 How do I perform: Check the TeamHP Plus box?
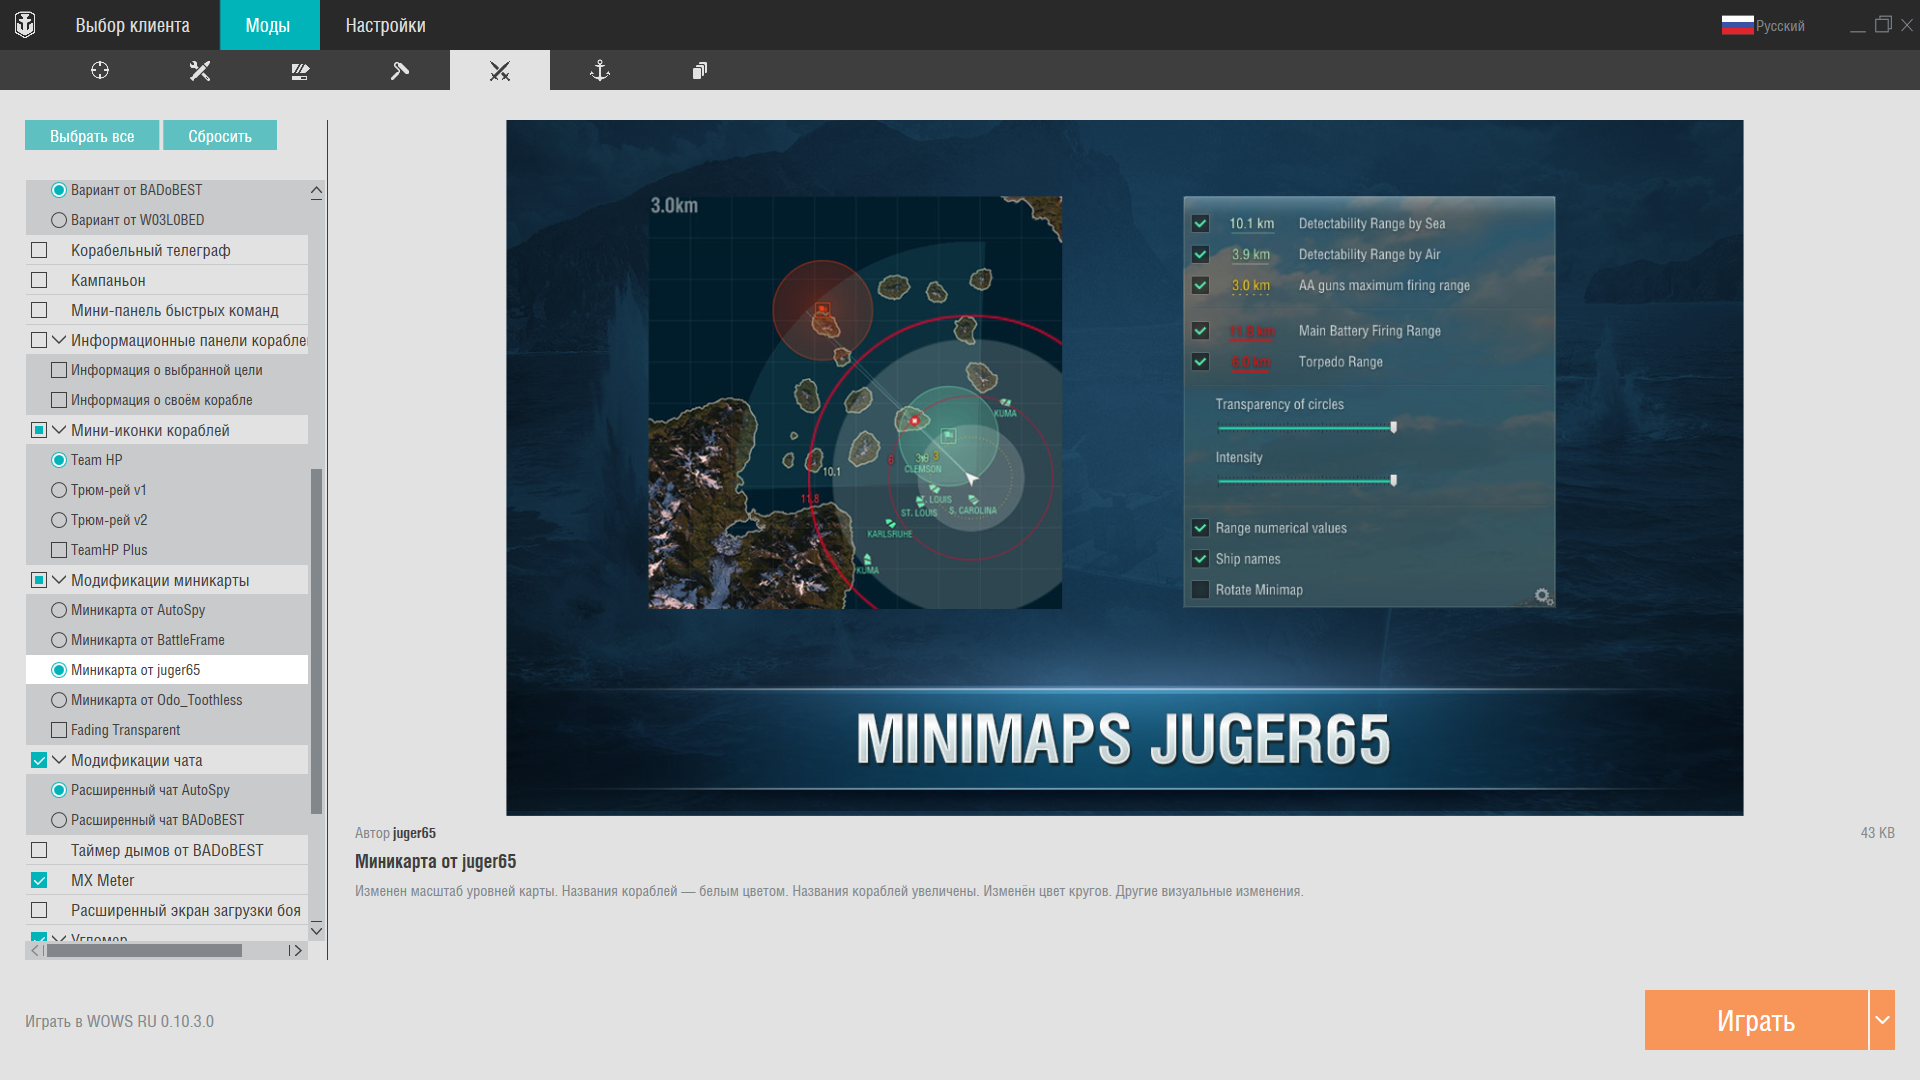[59, 550]
